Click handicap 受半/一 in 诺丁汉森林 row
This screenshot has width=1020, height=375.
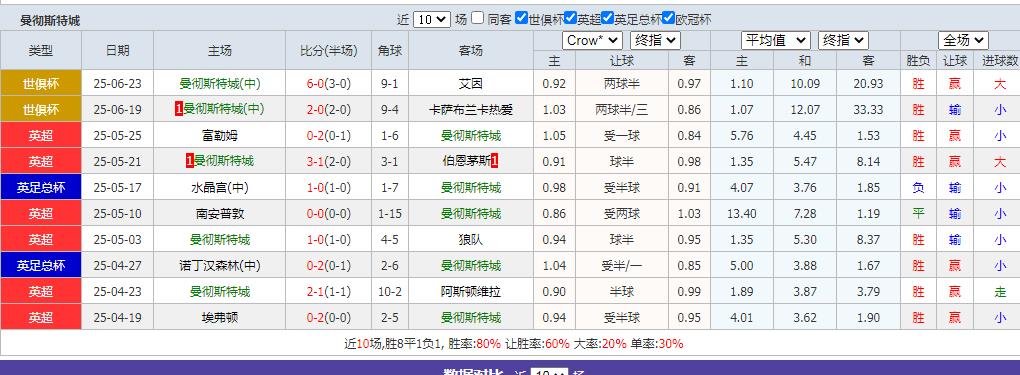pyautogui.click(x=622, y=266)
